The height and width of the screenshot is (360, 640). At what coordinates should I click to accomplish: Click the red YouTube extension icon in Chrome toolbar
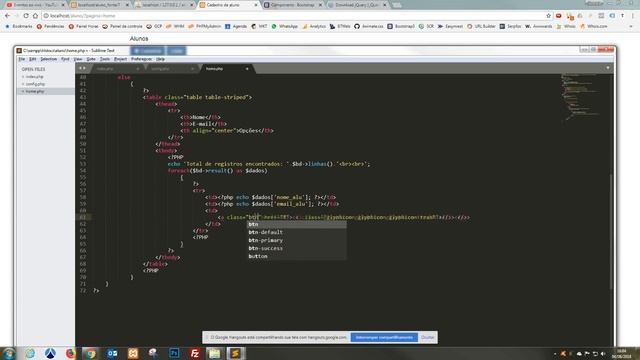[559, 16]
